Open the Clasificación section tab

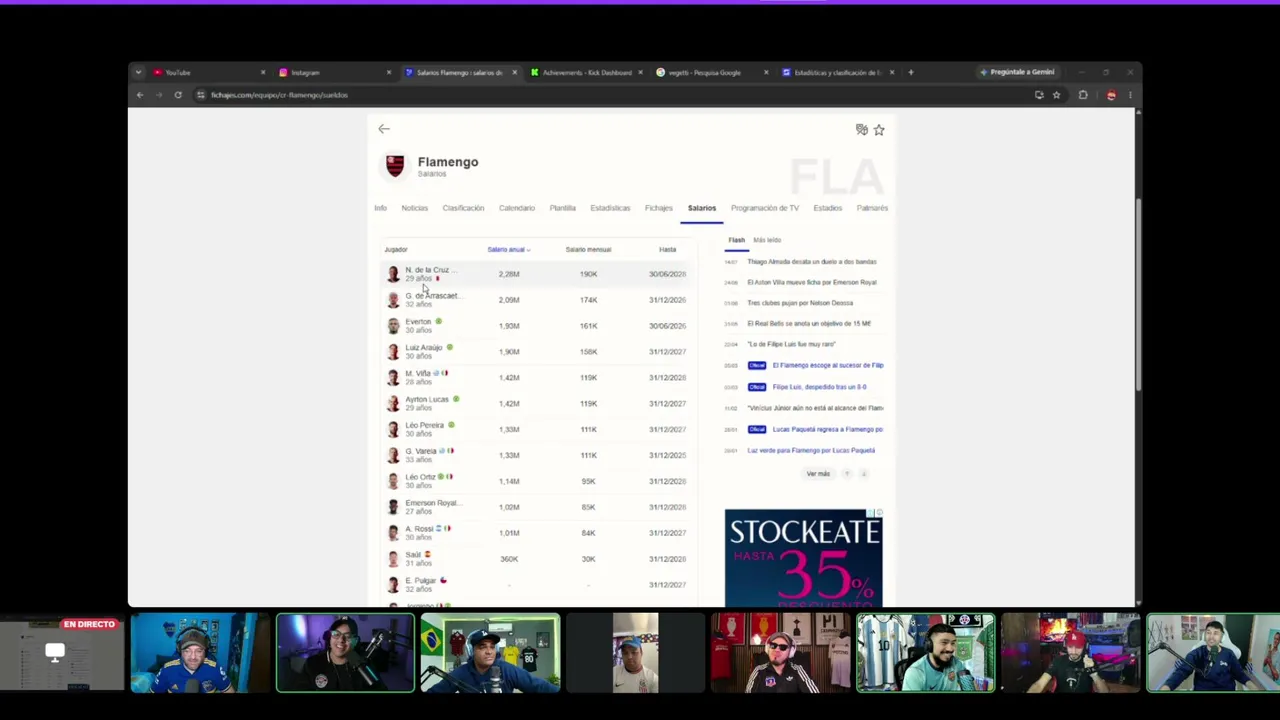pyautogui.click(x=463, y=208)
